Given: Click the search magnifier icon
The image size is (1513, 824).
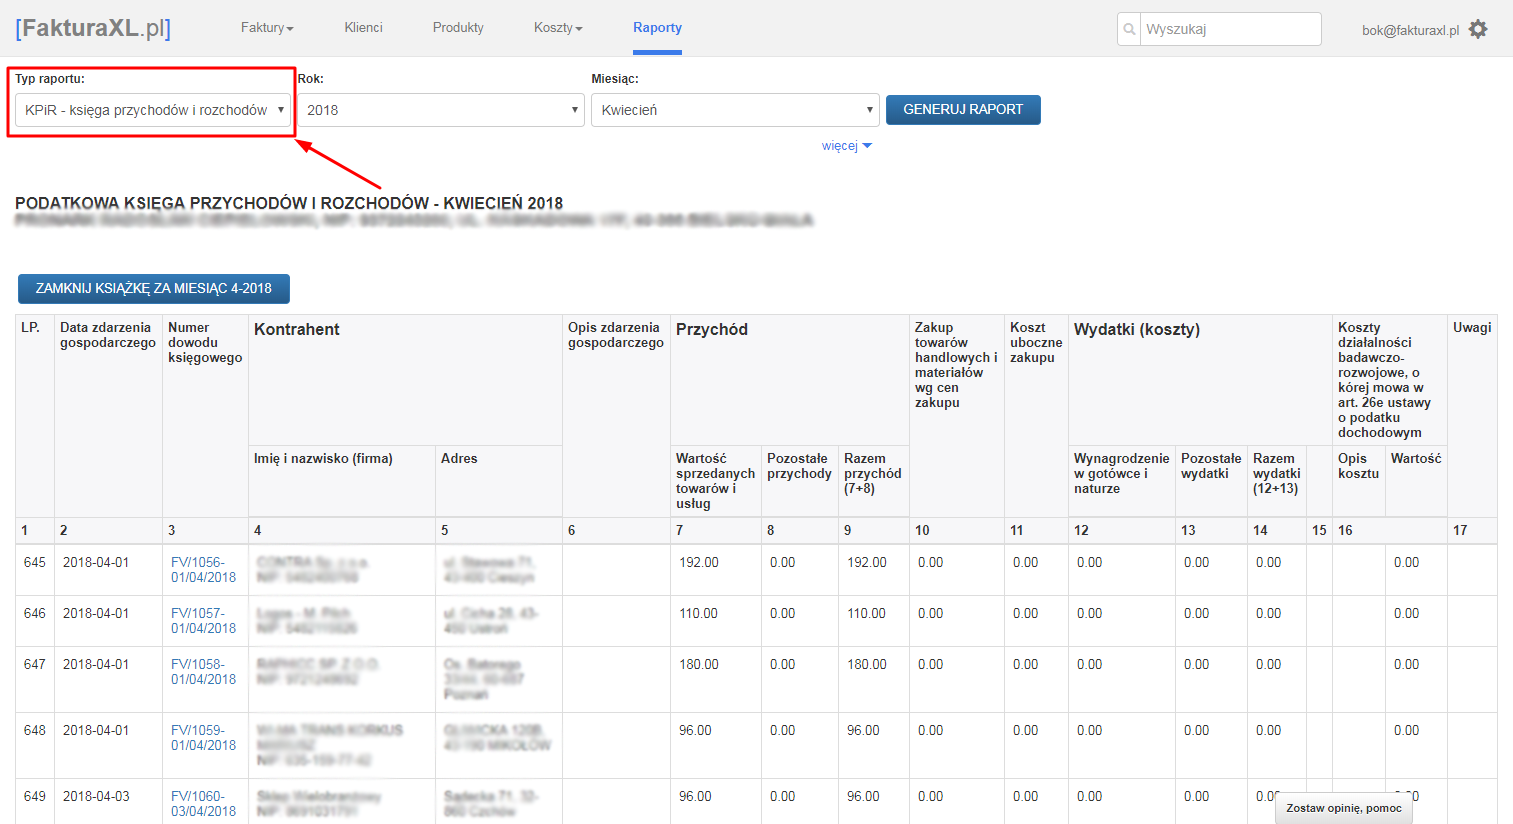Looking at the screenshot, I should 1129,29.
